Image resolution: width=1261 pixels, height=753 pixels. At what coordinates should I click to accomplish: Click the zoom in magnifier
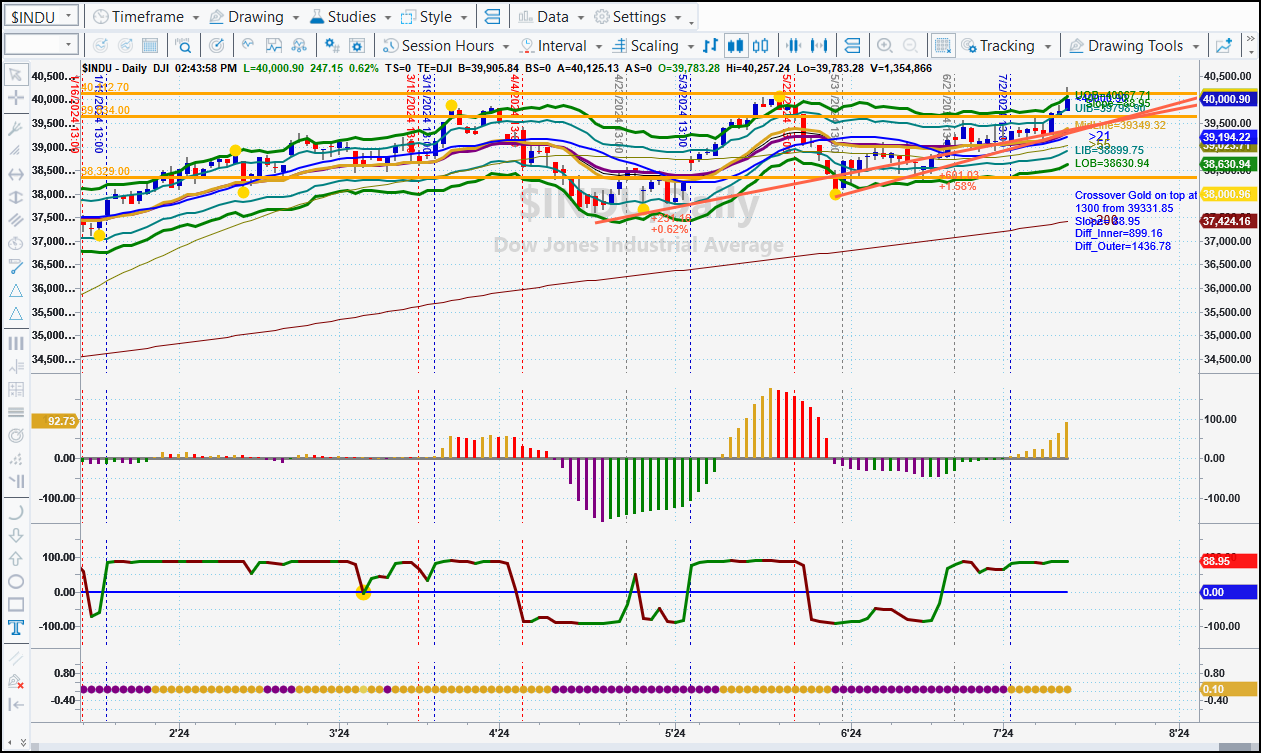pos(884,45)
